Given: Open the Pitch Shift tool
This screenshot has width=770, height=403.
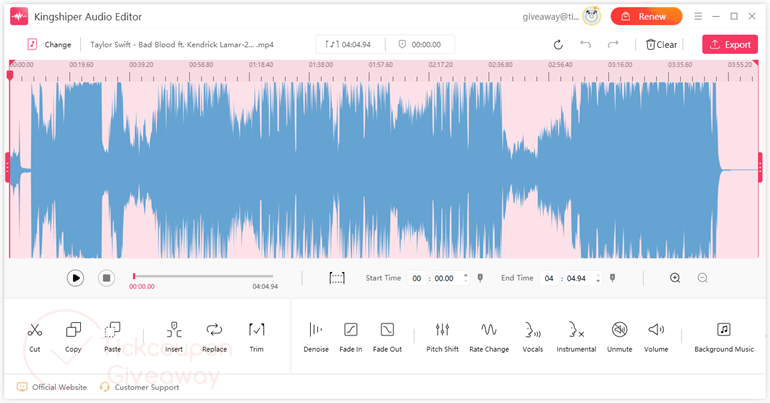Looking at the screenshot, I should [x=442, y=337].
